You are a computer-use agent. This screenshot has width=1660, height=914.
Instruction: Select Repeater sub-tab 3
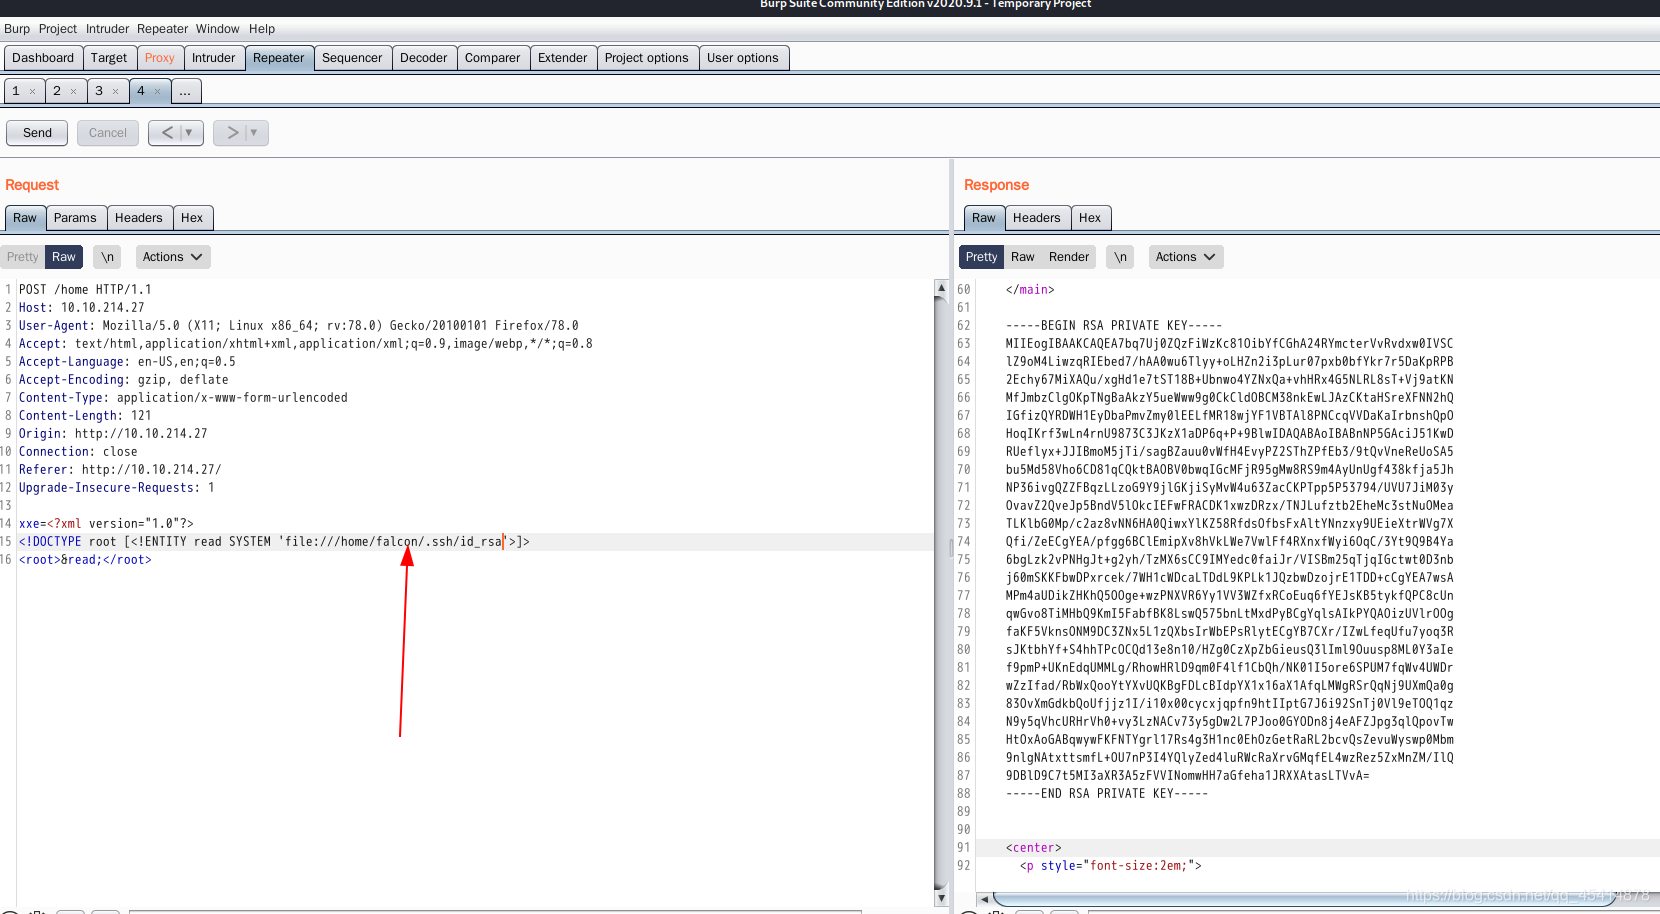tap(99, 91)
